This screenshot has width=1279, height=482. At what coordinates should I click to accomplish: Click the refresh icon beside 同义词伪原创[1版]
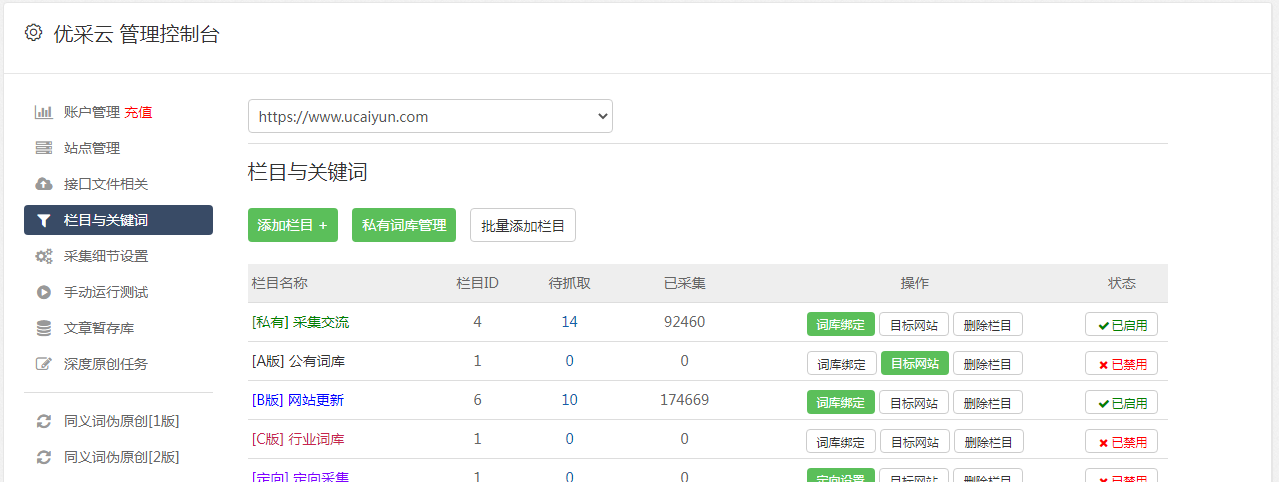[x=43, y=421]
